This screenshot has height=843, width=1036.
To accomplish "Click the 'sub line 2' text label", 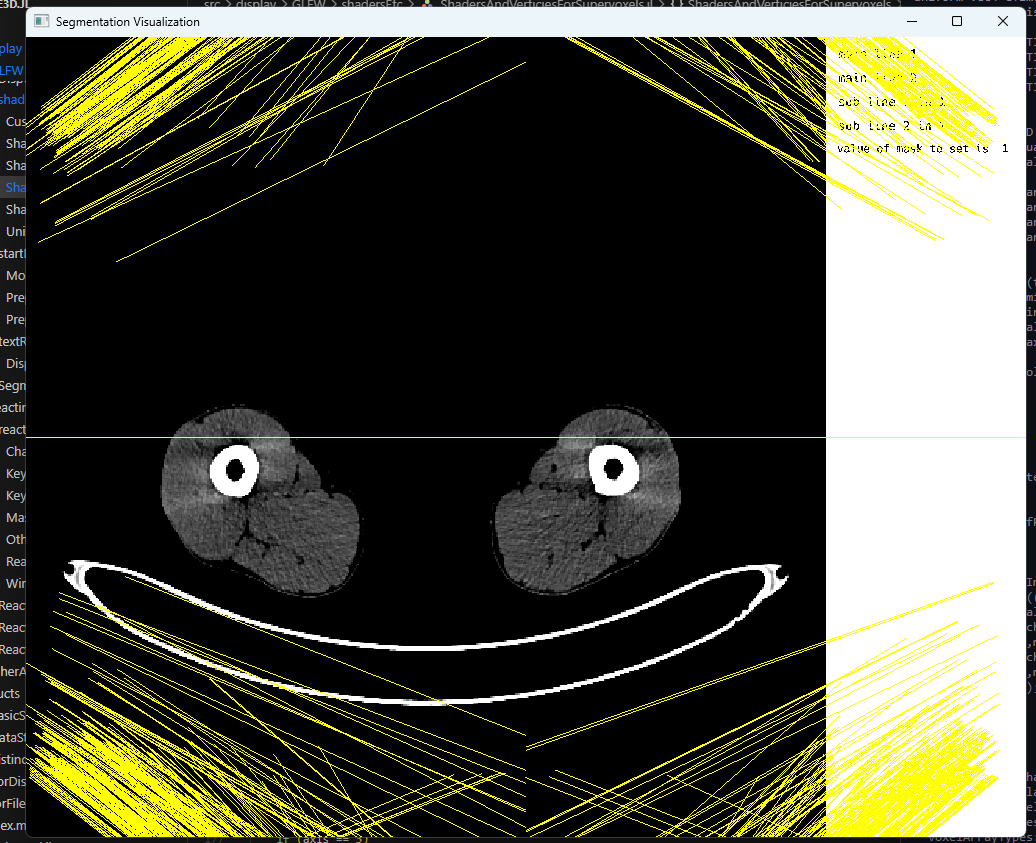I will coord(890,125).
